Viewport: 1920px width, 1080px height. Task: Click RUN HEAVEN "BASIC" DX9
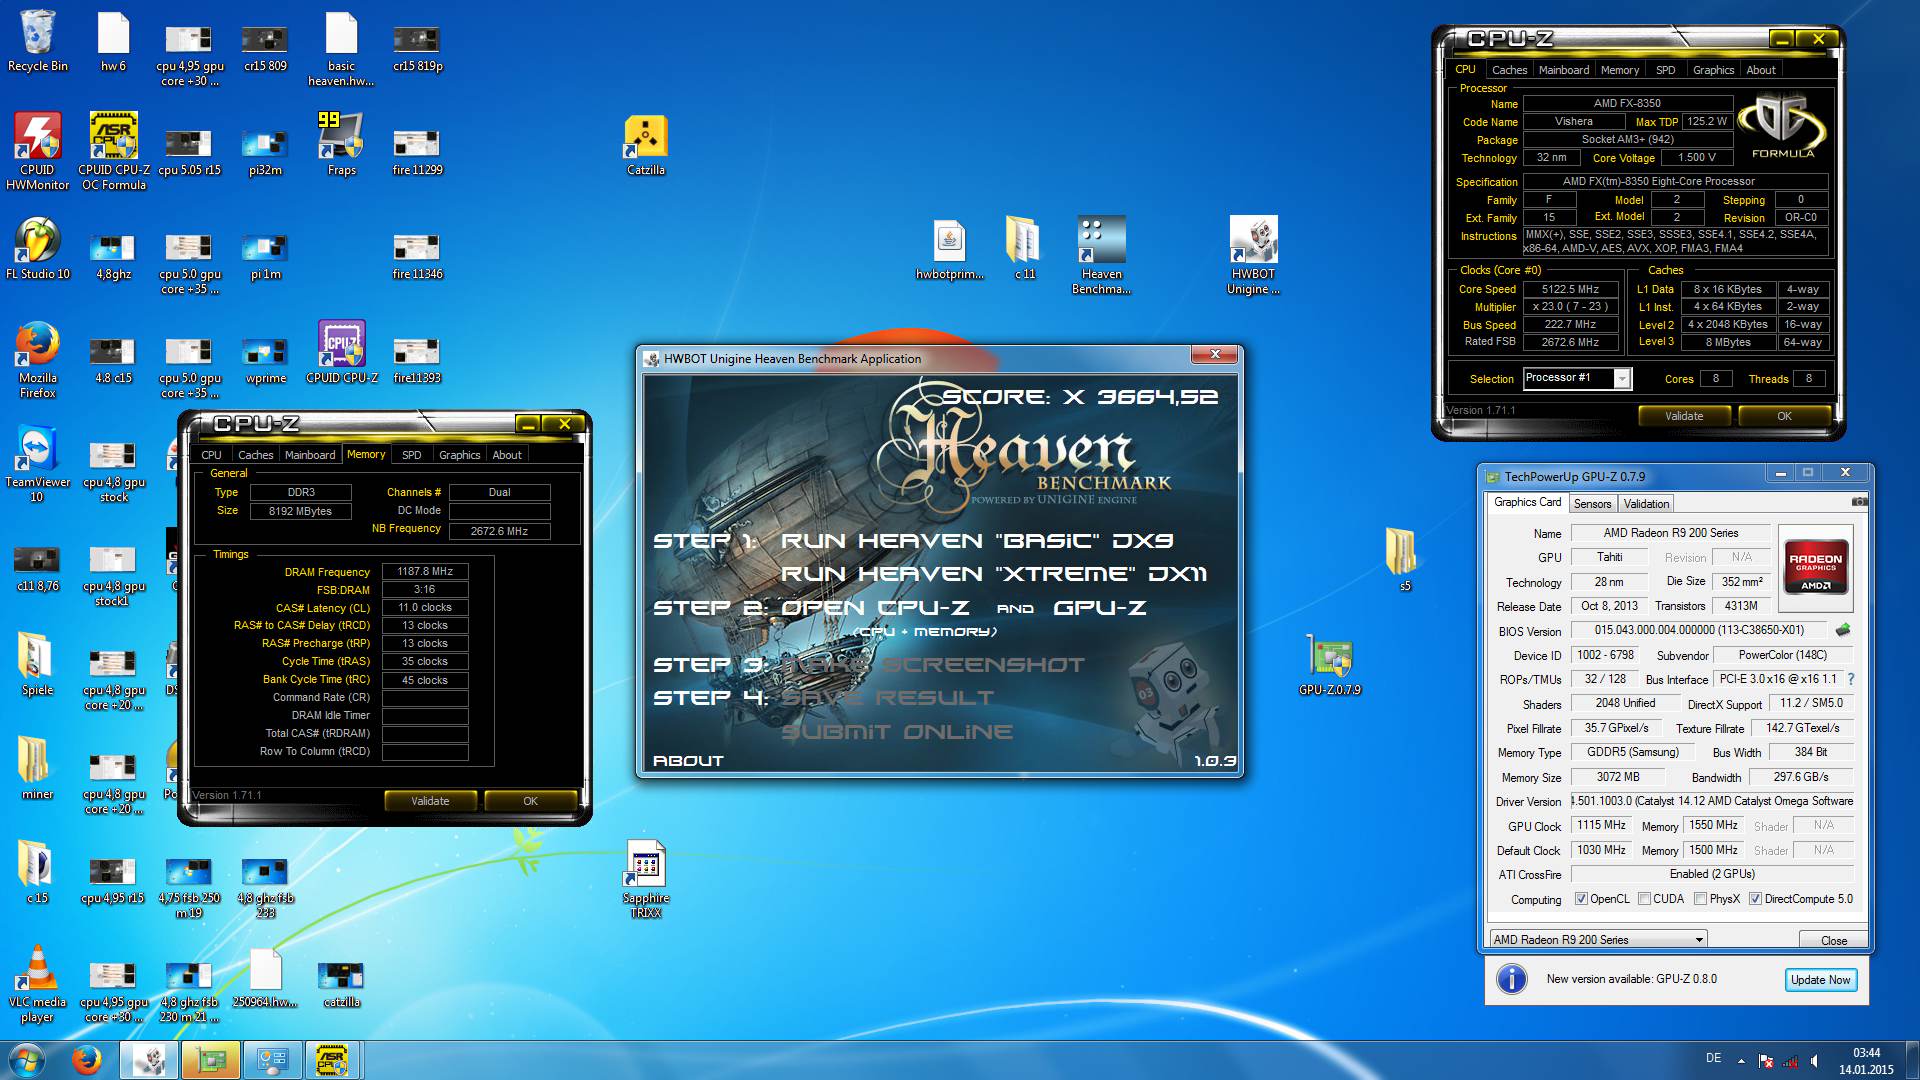click(977, 541)
